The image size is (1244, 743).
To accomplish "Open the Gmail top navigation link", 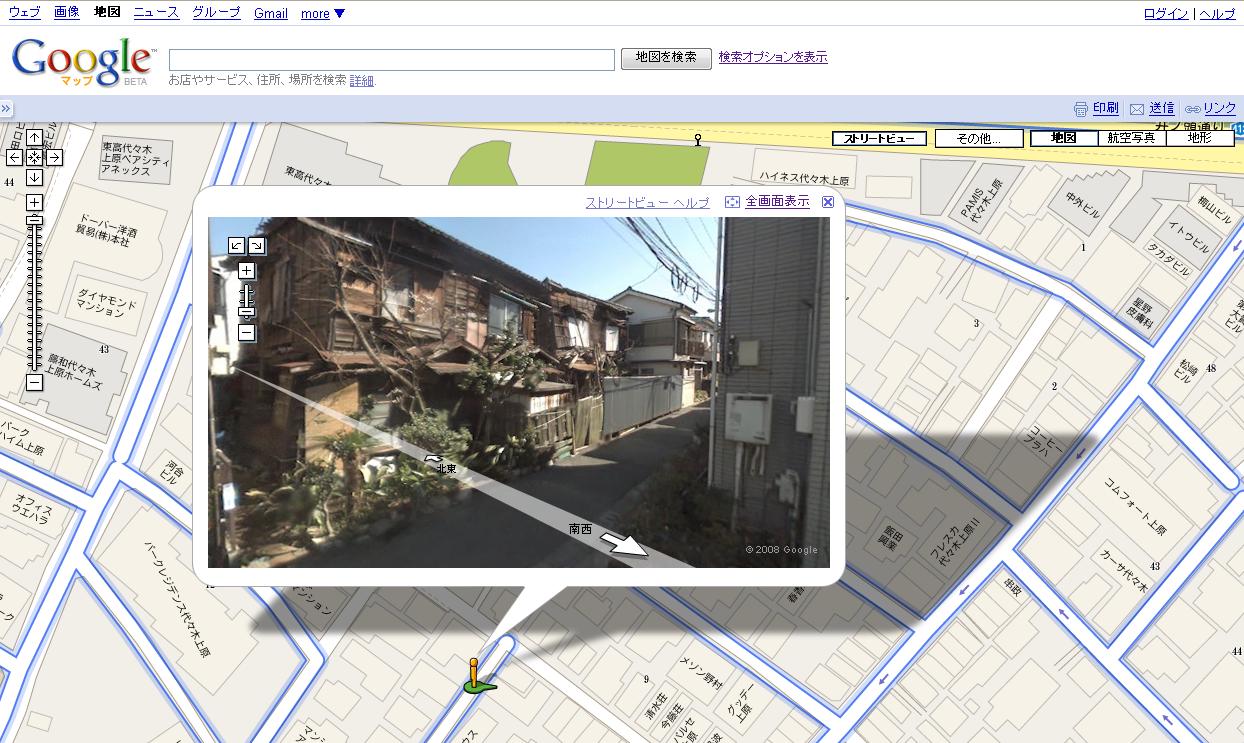I will (271, 14).
